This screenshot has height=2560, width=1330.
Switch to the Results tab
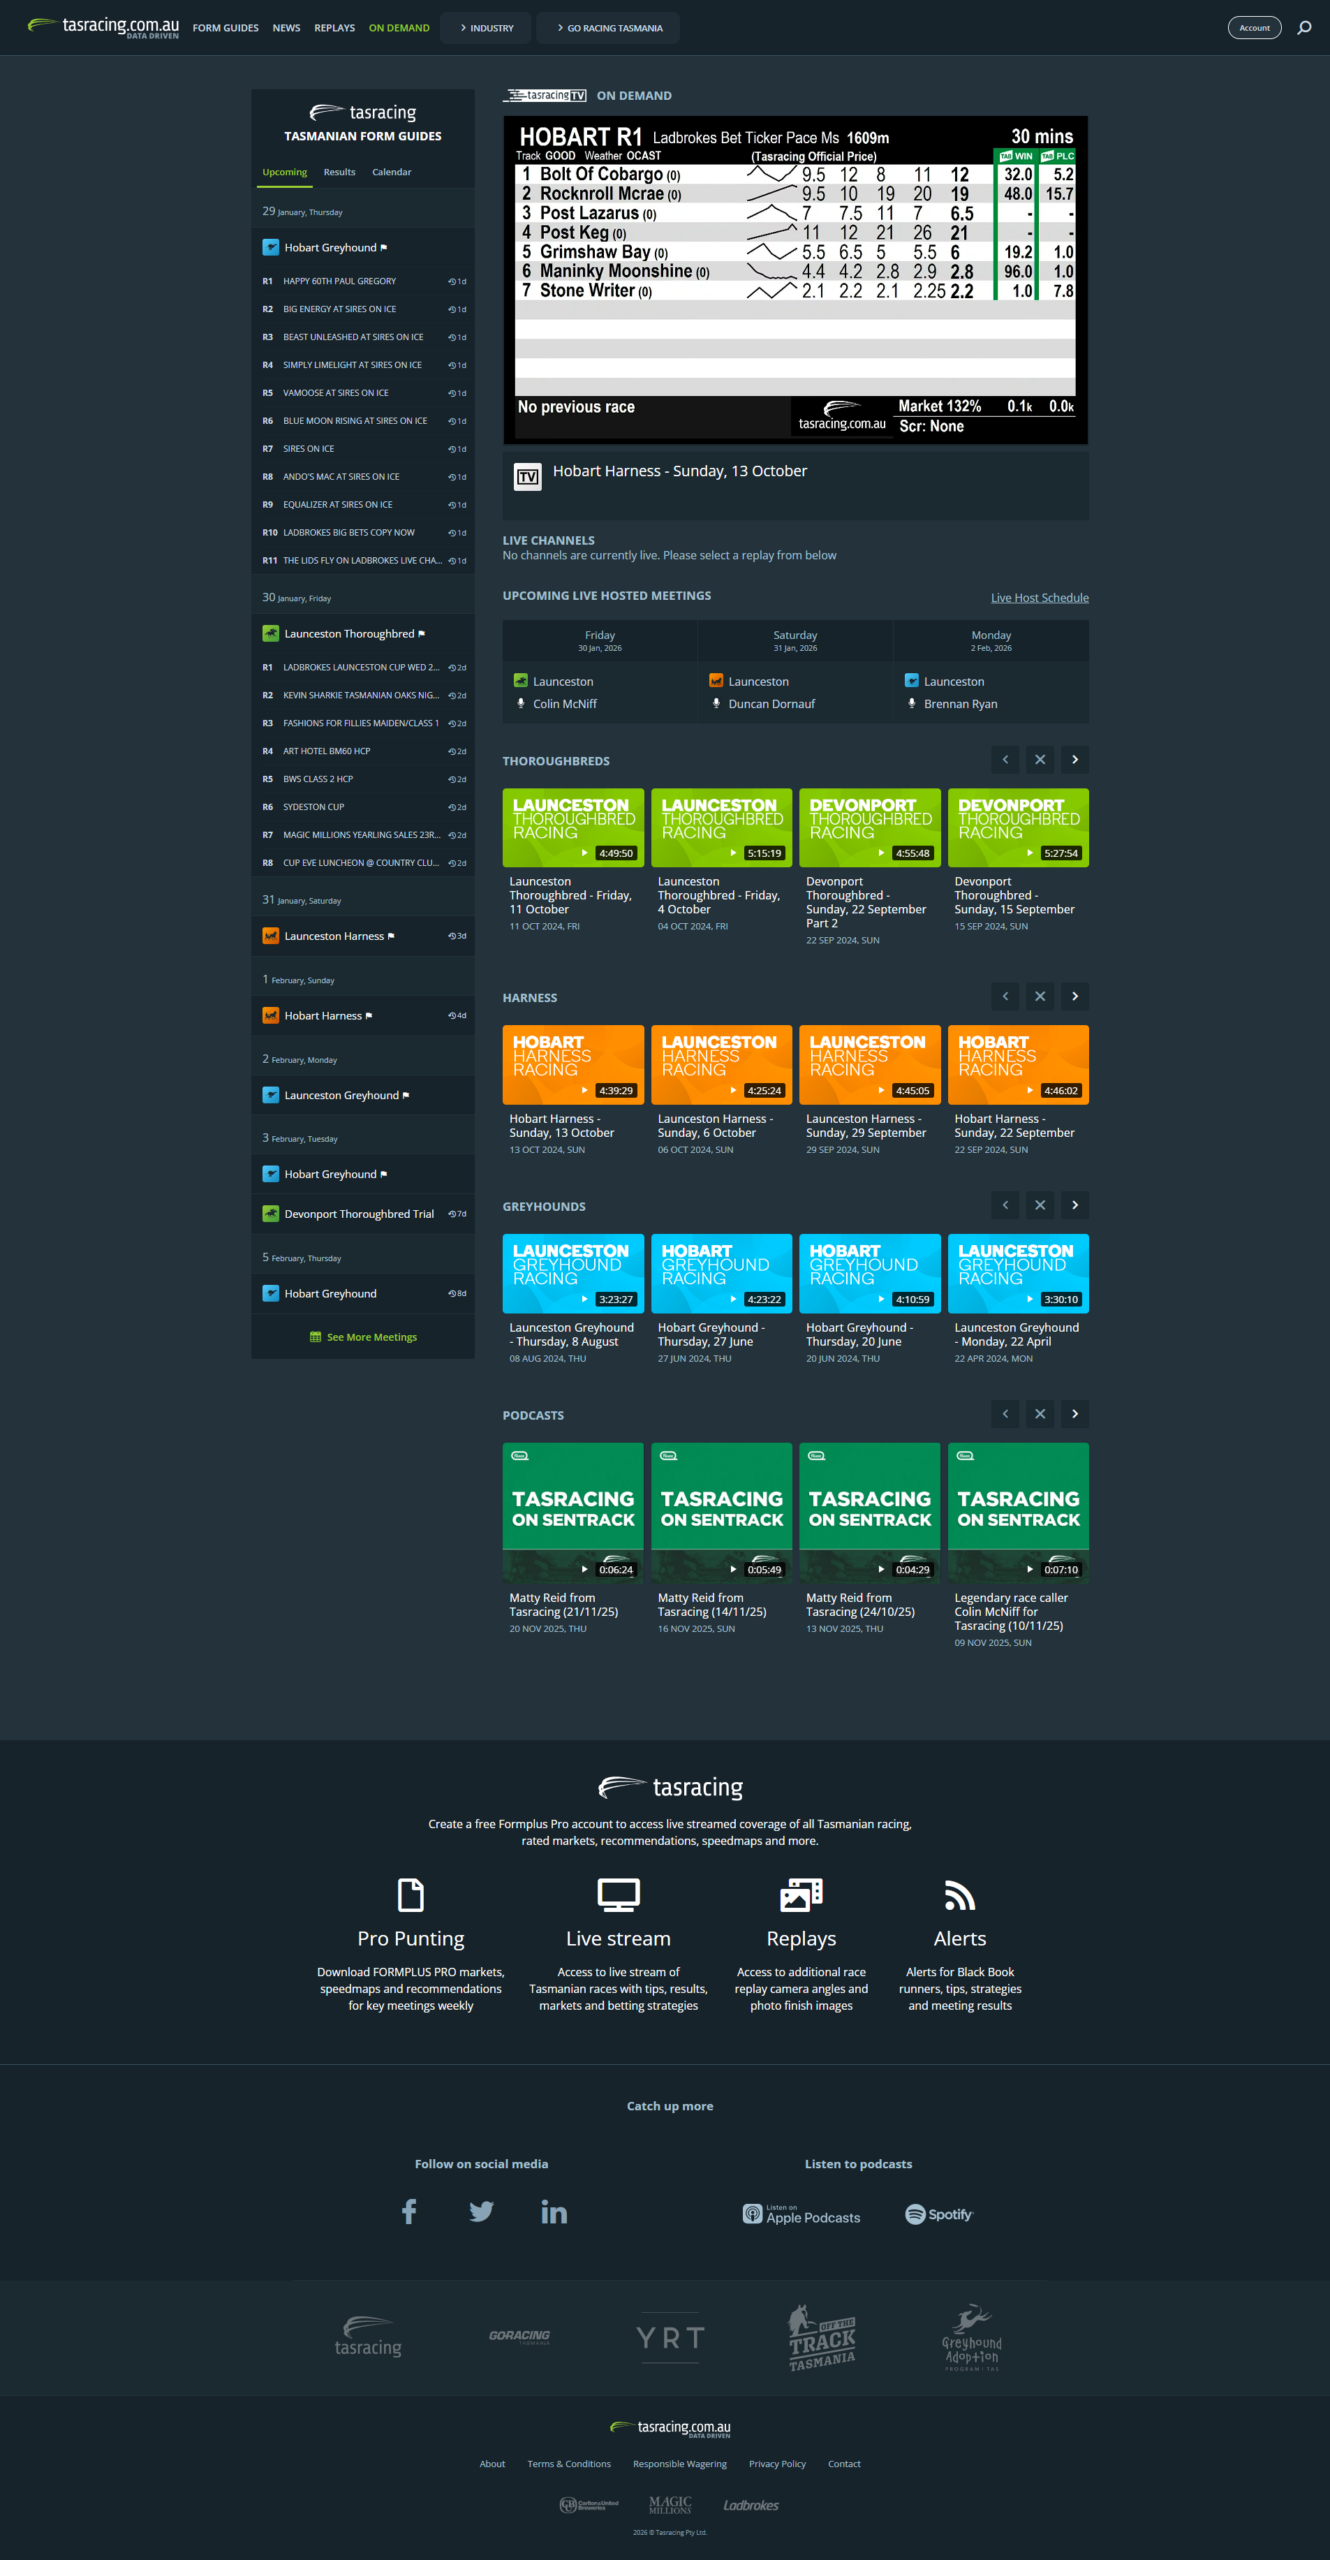(x=339, y=172)
